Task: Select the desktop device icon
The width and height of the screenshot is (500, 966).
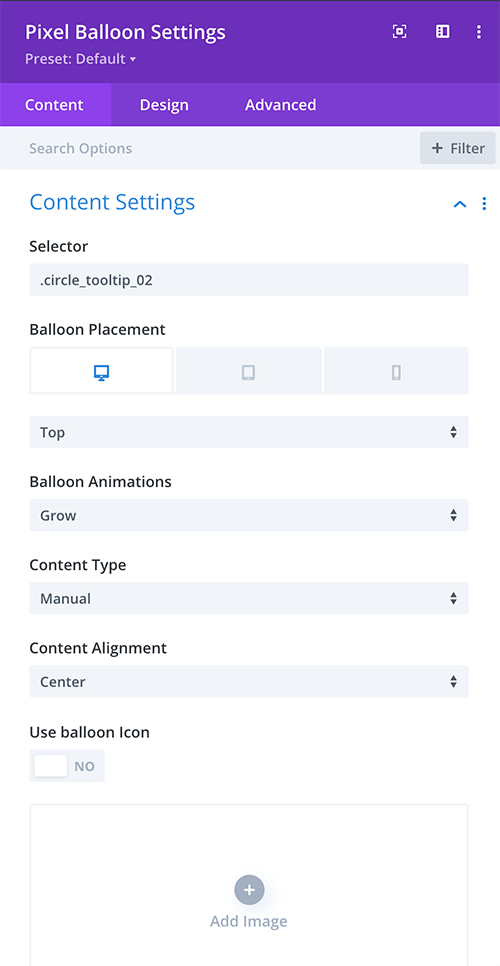Action: point(102,371)
